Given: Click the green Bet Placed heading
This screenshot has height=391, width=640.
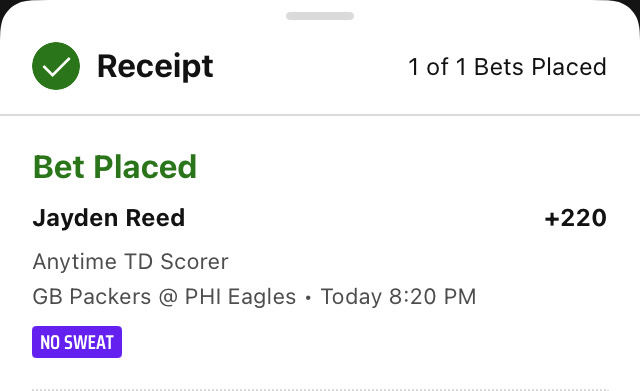Looking at the screenshot, I should tap(115, 167).
